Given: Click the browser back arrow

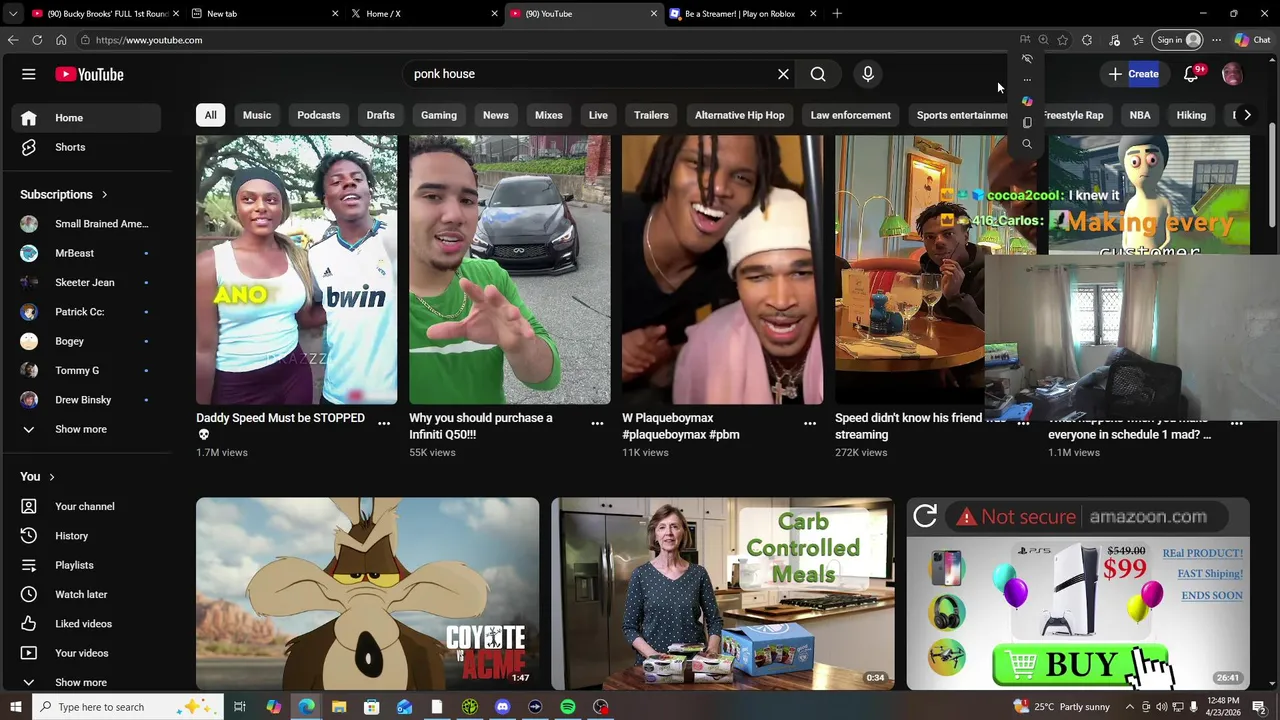Looking at the screenshot, I should click(13, 40).
